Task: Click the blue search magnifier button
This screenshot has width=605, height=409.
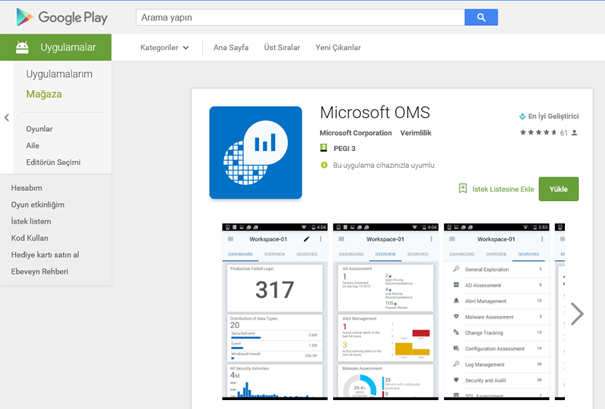Action: [x=481, y=17]
